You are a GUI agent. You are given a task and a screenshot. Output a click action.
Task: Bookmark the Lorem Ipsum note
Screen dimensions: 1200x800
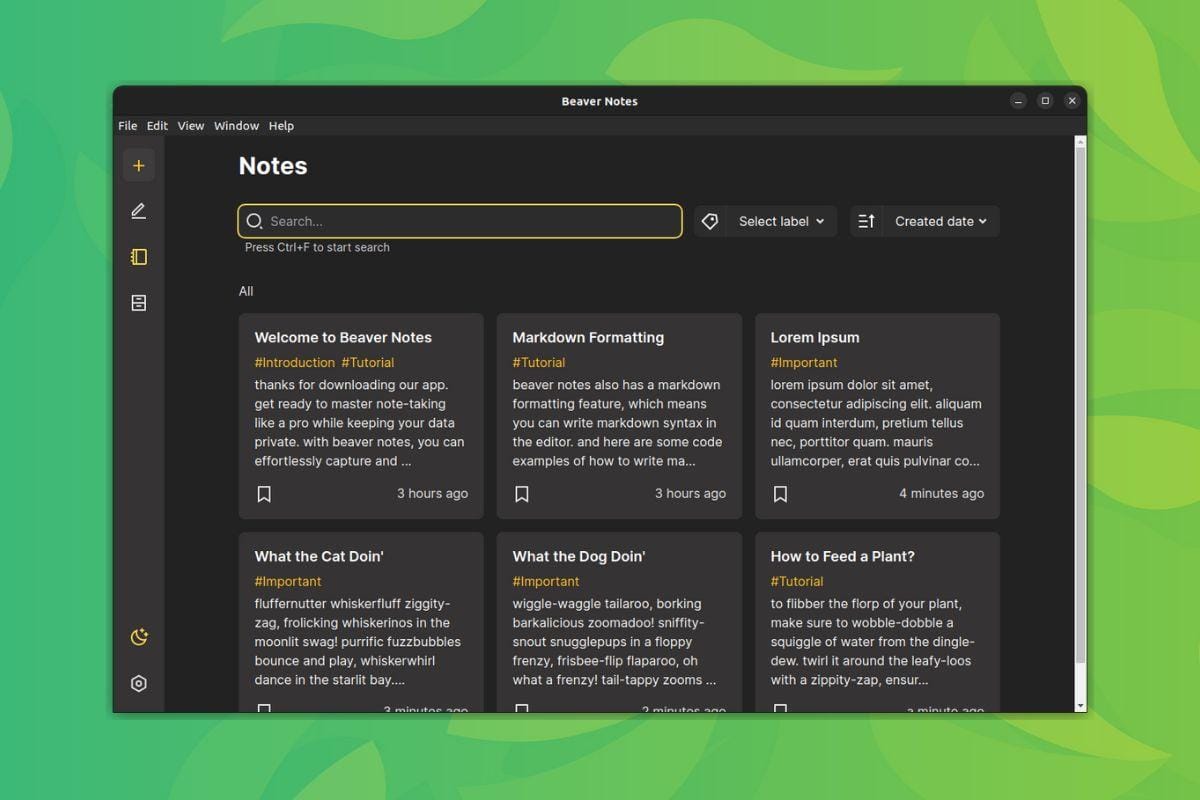(779, 493)
